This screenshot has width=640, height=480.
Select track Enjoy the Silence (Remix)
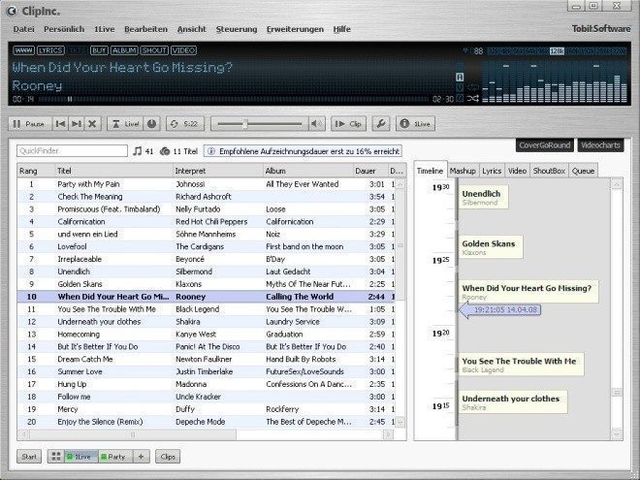(x=207, y=422)
